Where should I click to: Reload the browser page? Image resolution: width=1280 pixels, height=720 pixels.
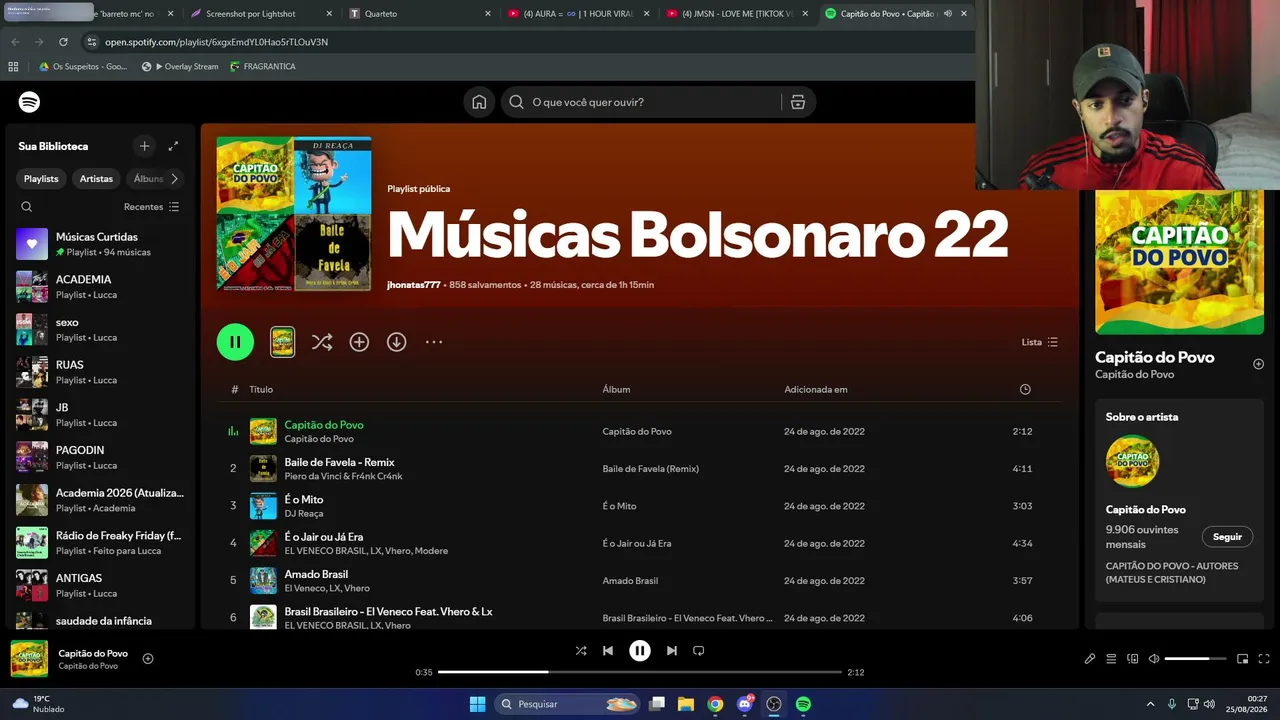click(64, 42)
